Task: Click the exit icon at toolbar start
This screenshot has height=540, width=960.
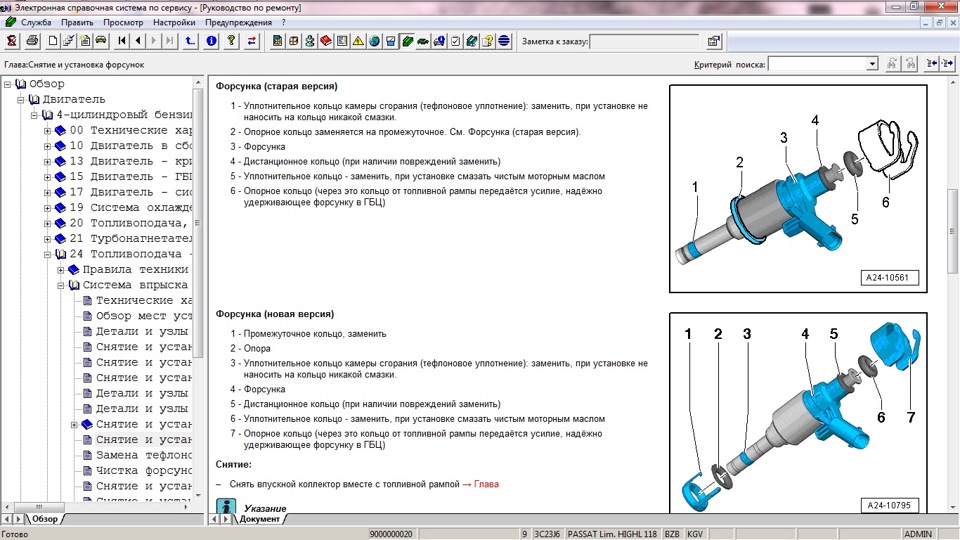Action: pyautogui.click(x=12, y=41)
